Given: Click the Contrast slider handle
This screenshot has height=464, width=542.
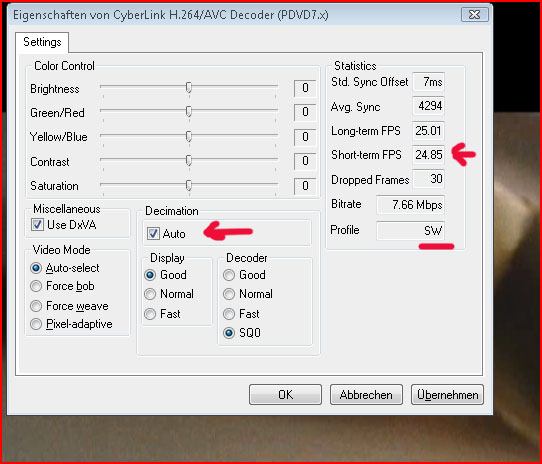Looking at the screenshot, I should tap(189, 160).
